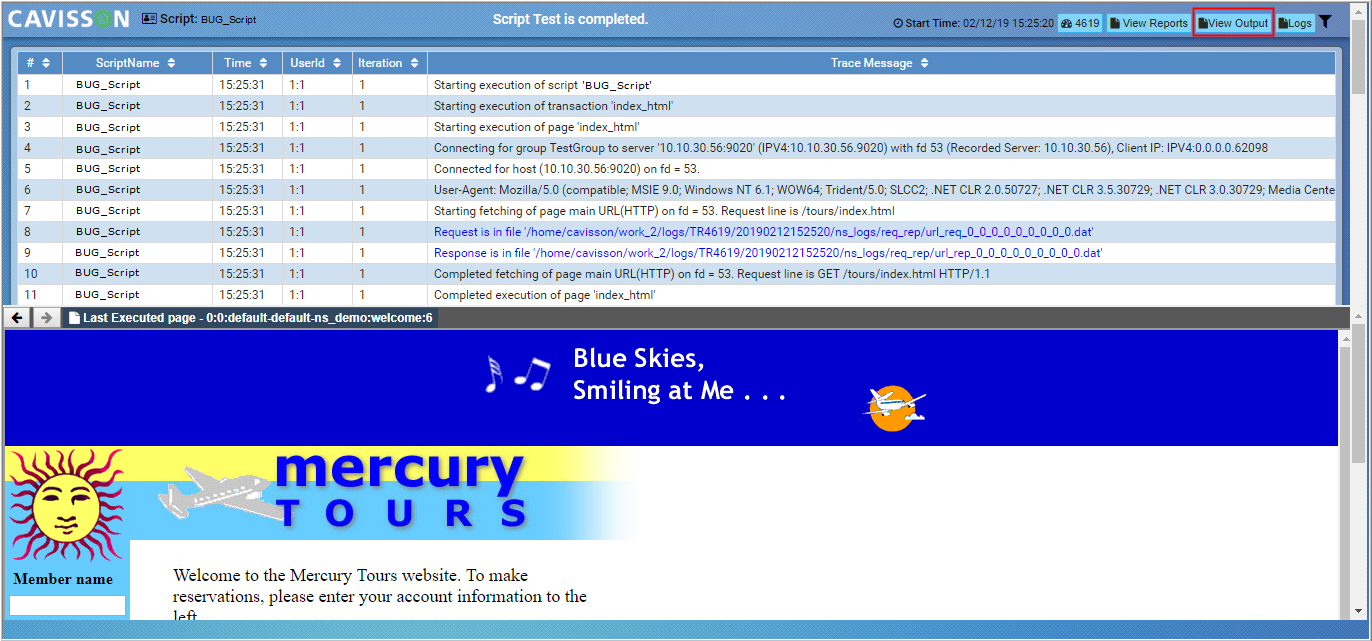This screenshot has width=1372, height=641.
Task: Click the orange airplane sun graphic
Action: (894, 407)
